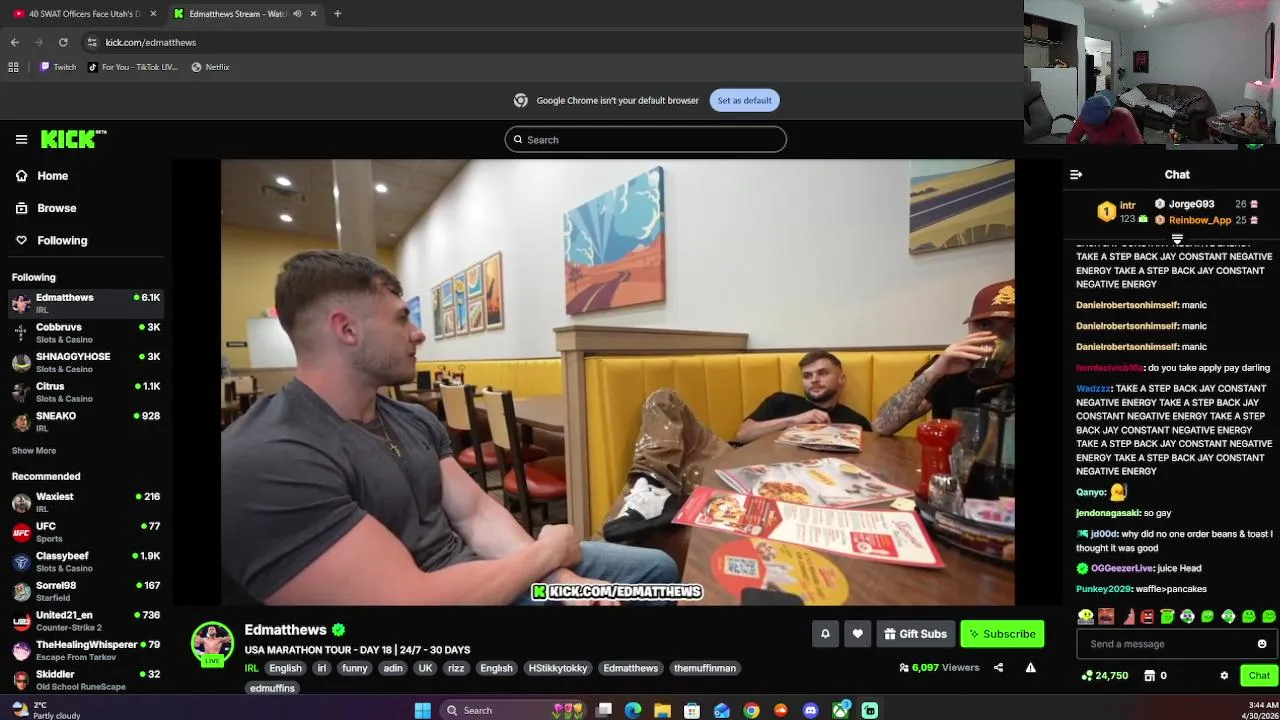
Task: Toggle stream notifications bell
Action: [x=825, y=634]
